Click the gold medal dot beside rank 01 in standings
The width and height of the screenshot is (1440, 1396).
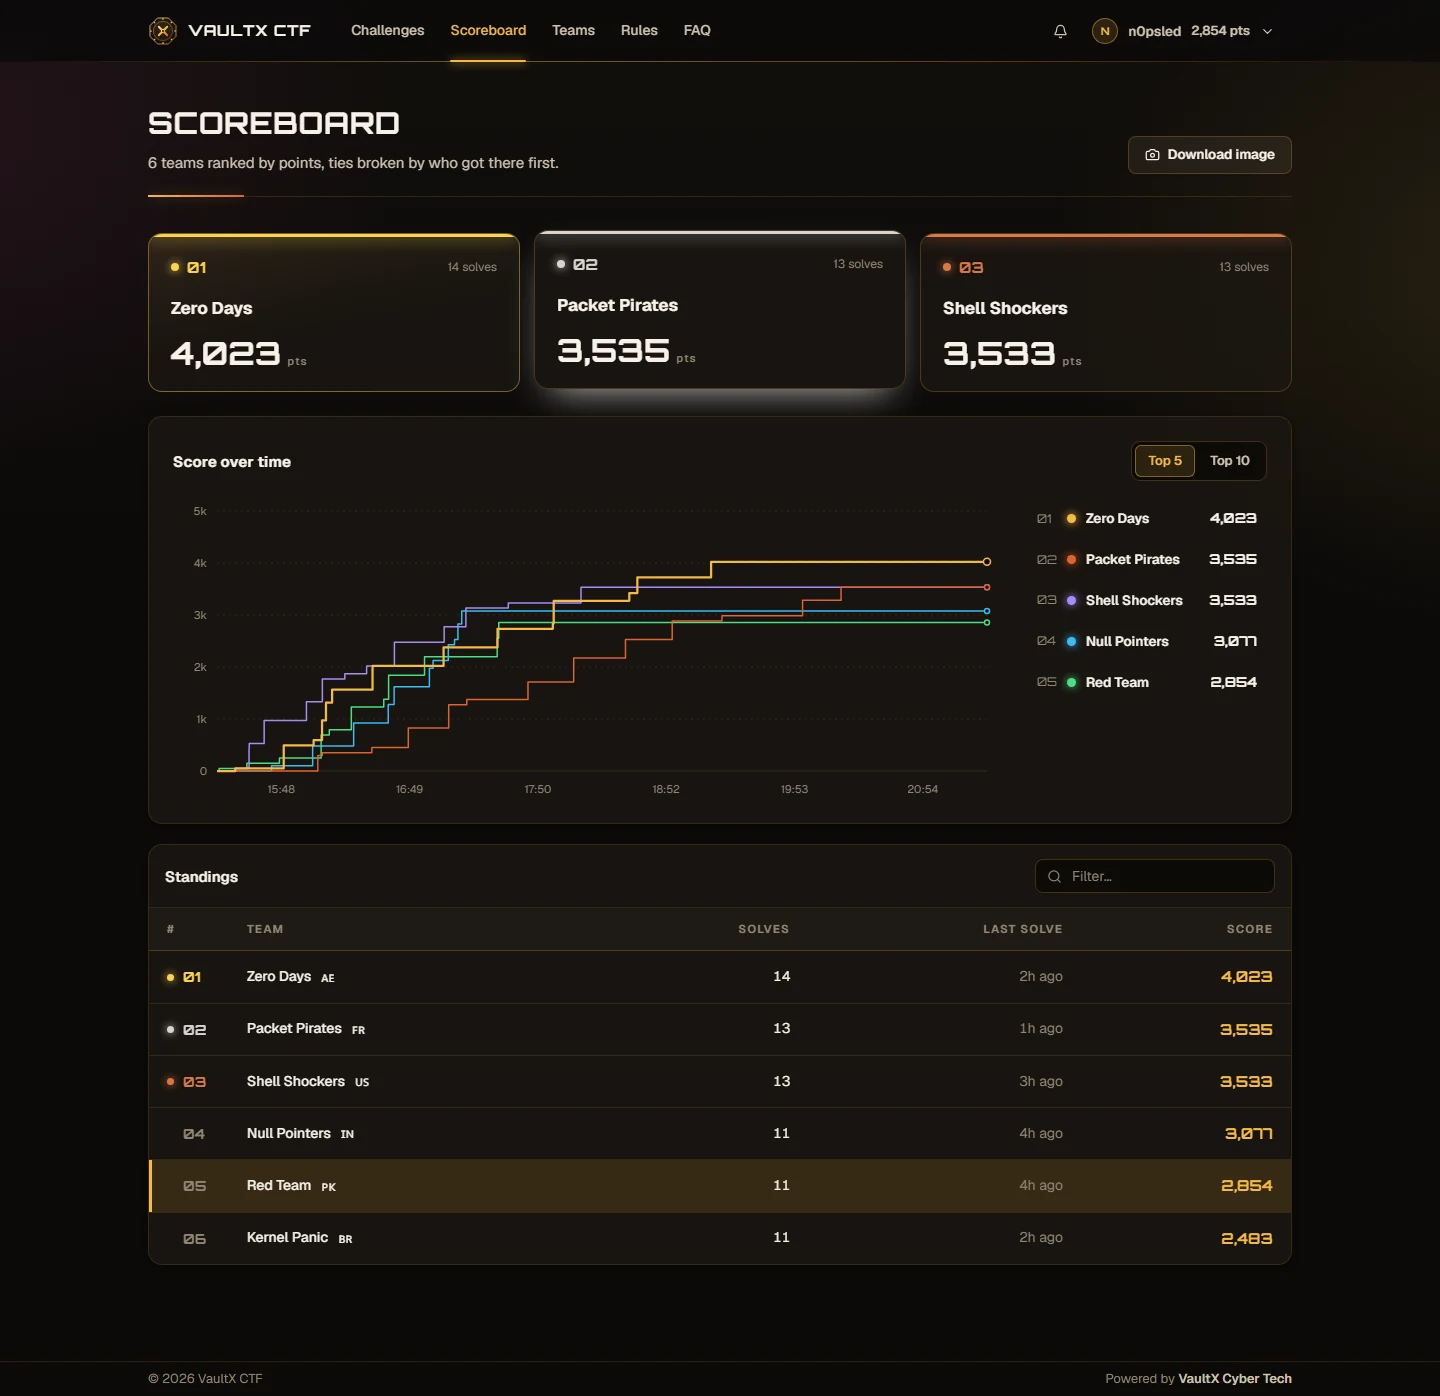170,977
